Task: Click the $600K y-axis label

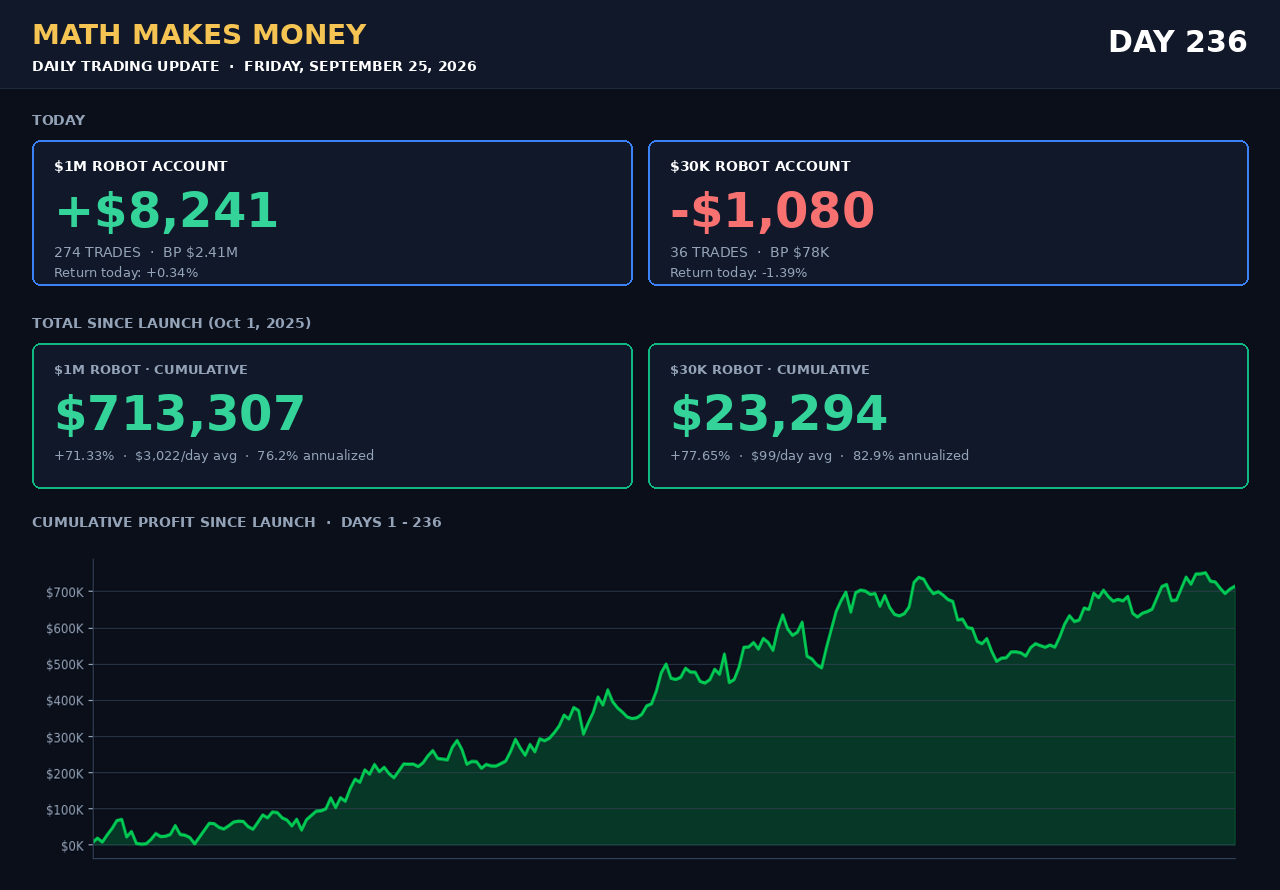Action: [x=65, y=628]
